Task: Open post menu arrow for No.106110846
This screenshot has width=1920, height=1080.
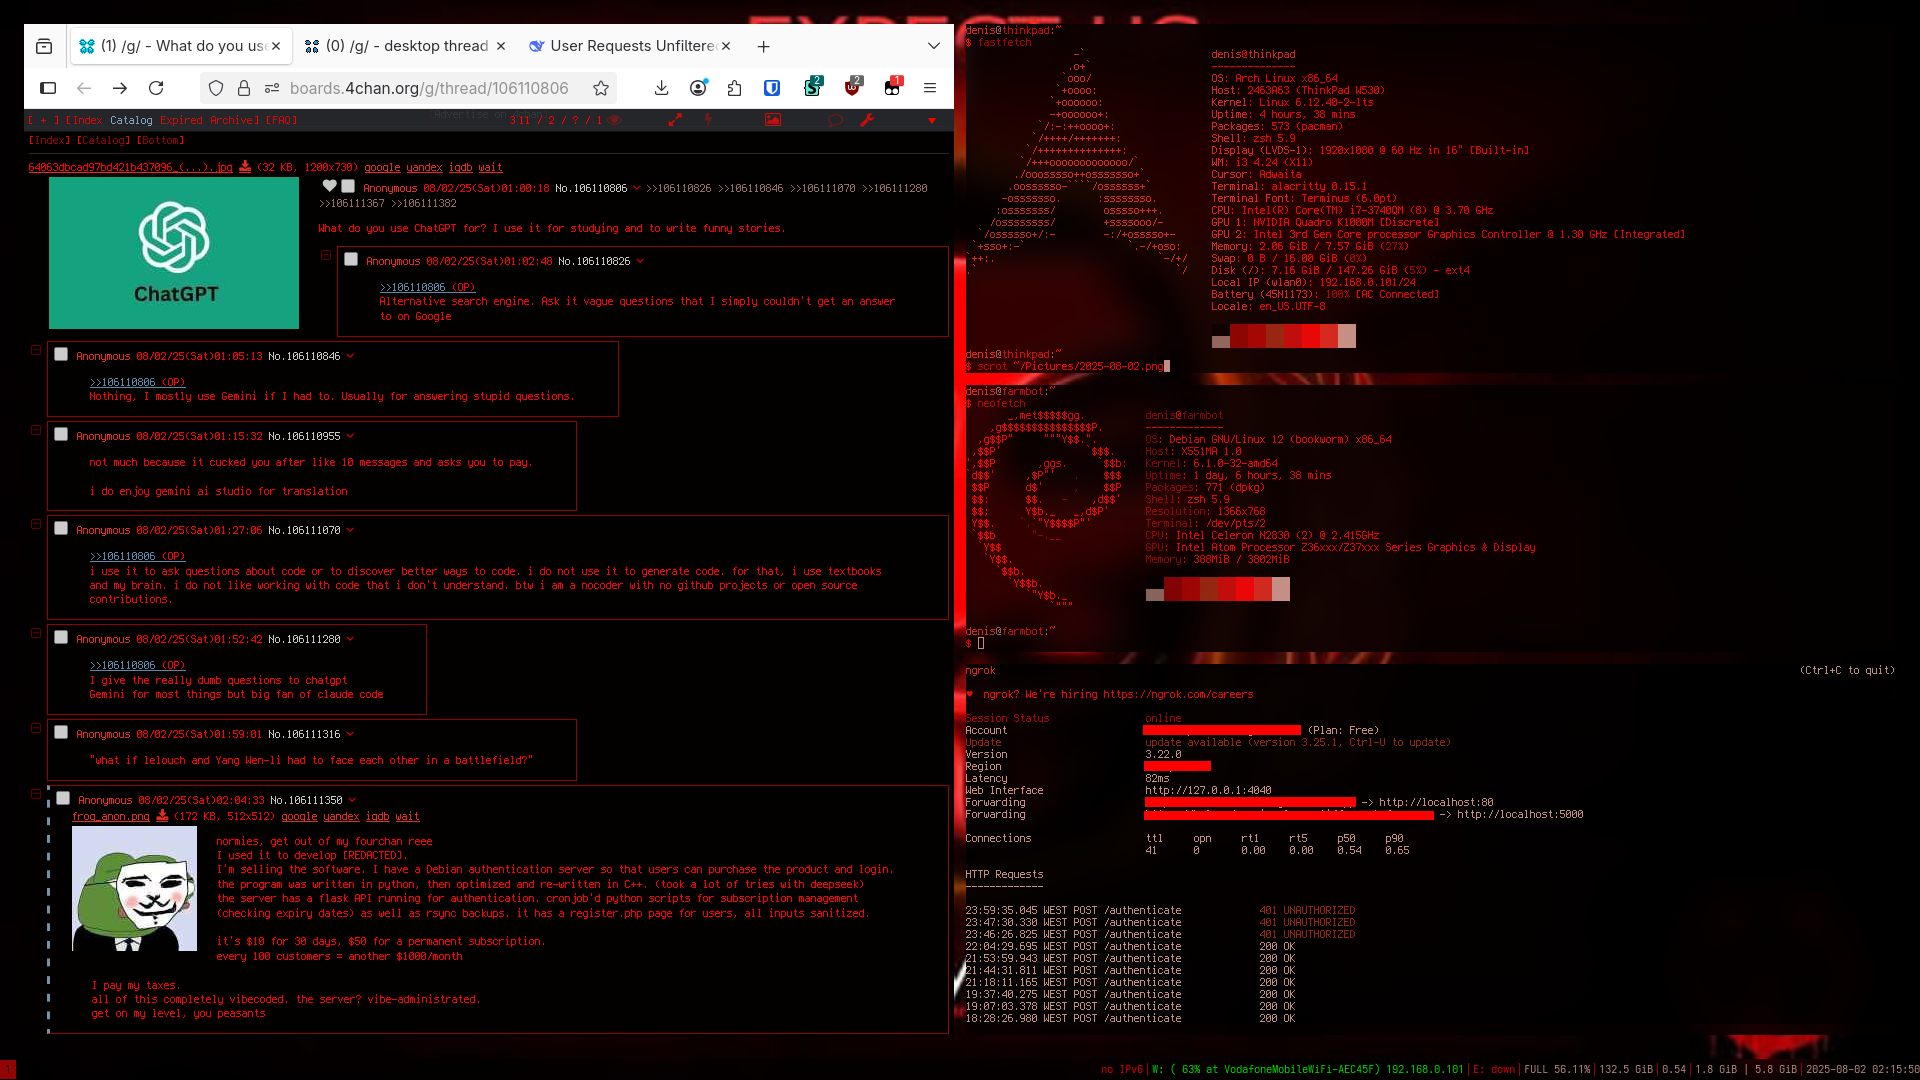Action: pyautogui.click(x=350, y=356)
